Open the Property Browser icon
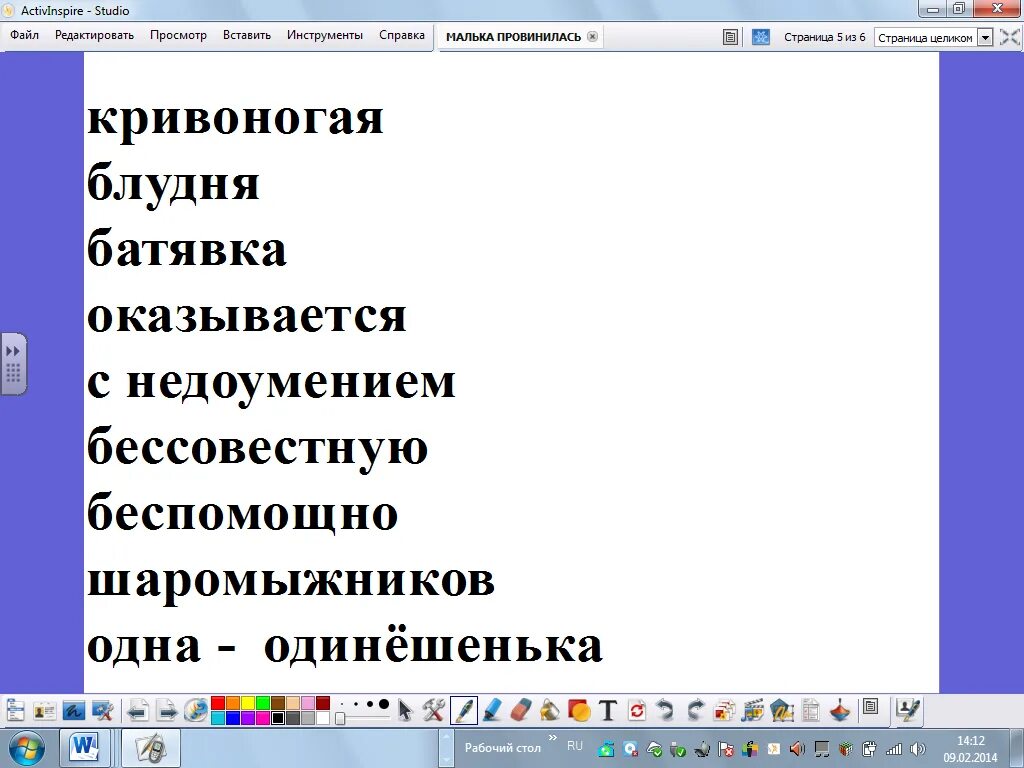The height and width of the screenshot is (768, 1024). point(810,710)
